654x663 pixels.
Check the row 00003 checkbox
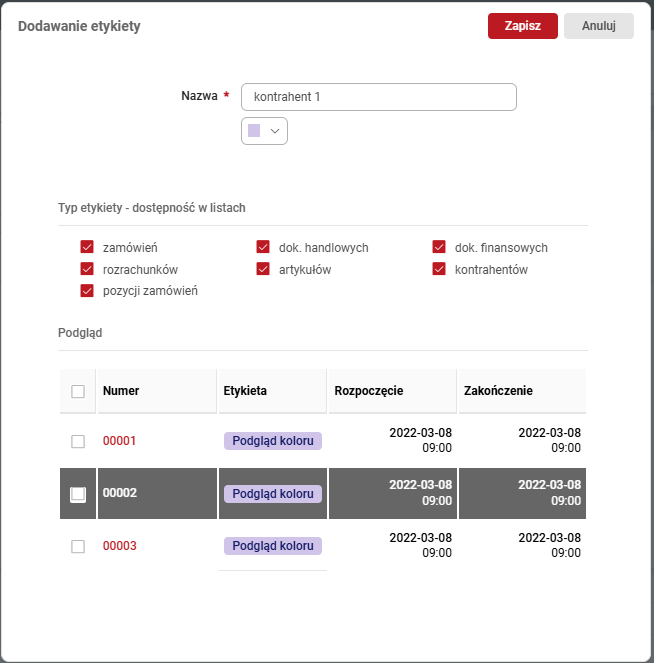(x=78, y=546)
